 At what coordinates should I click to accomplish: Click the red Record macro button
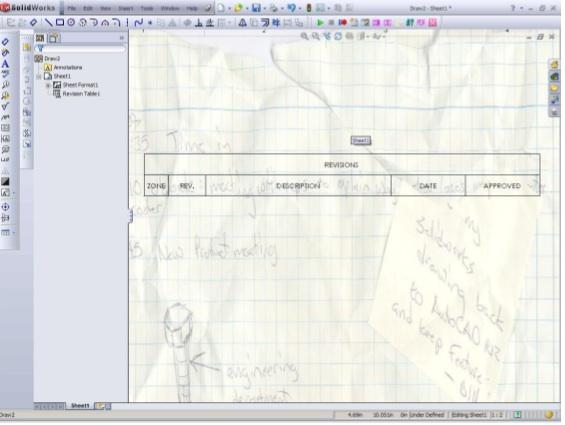(x=343, y=23)
